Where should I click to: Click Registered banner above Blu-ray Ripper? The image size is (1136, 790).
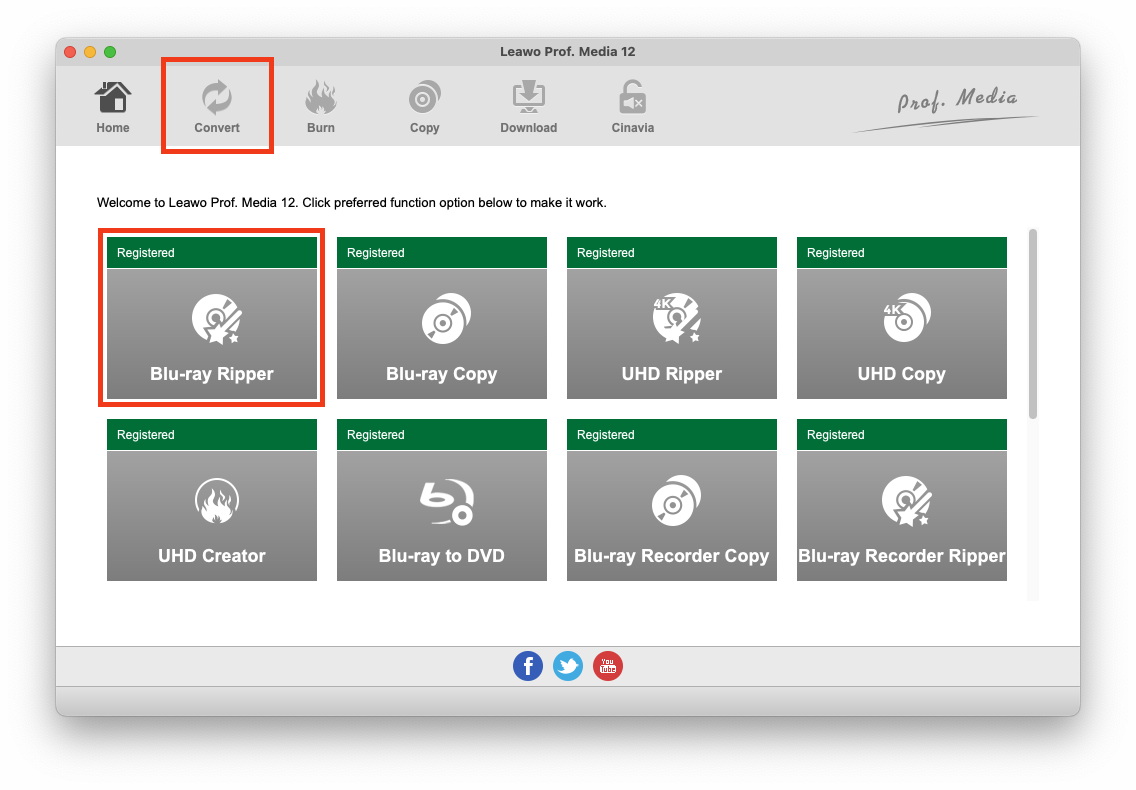coord(212,252)
